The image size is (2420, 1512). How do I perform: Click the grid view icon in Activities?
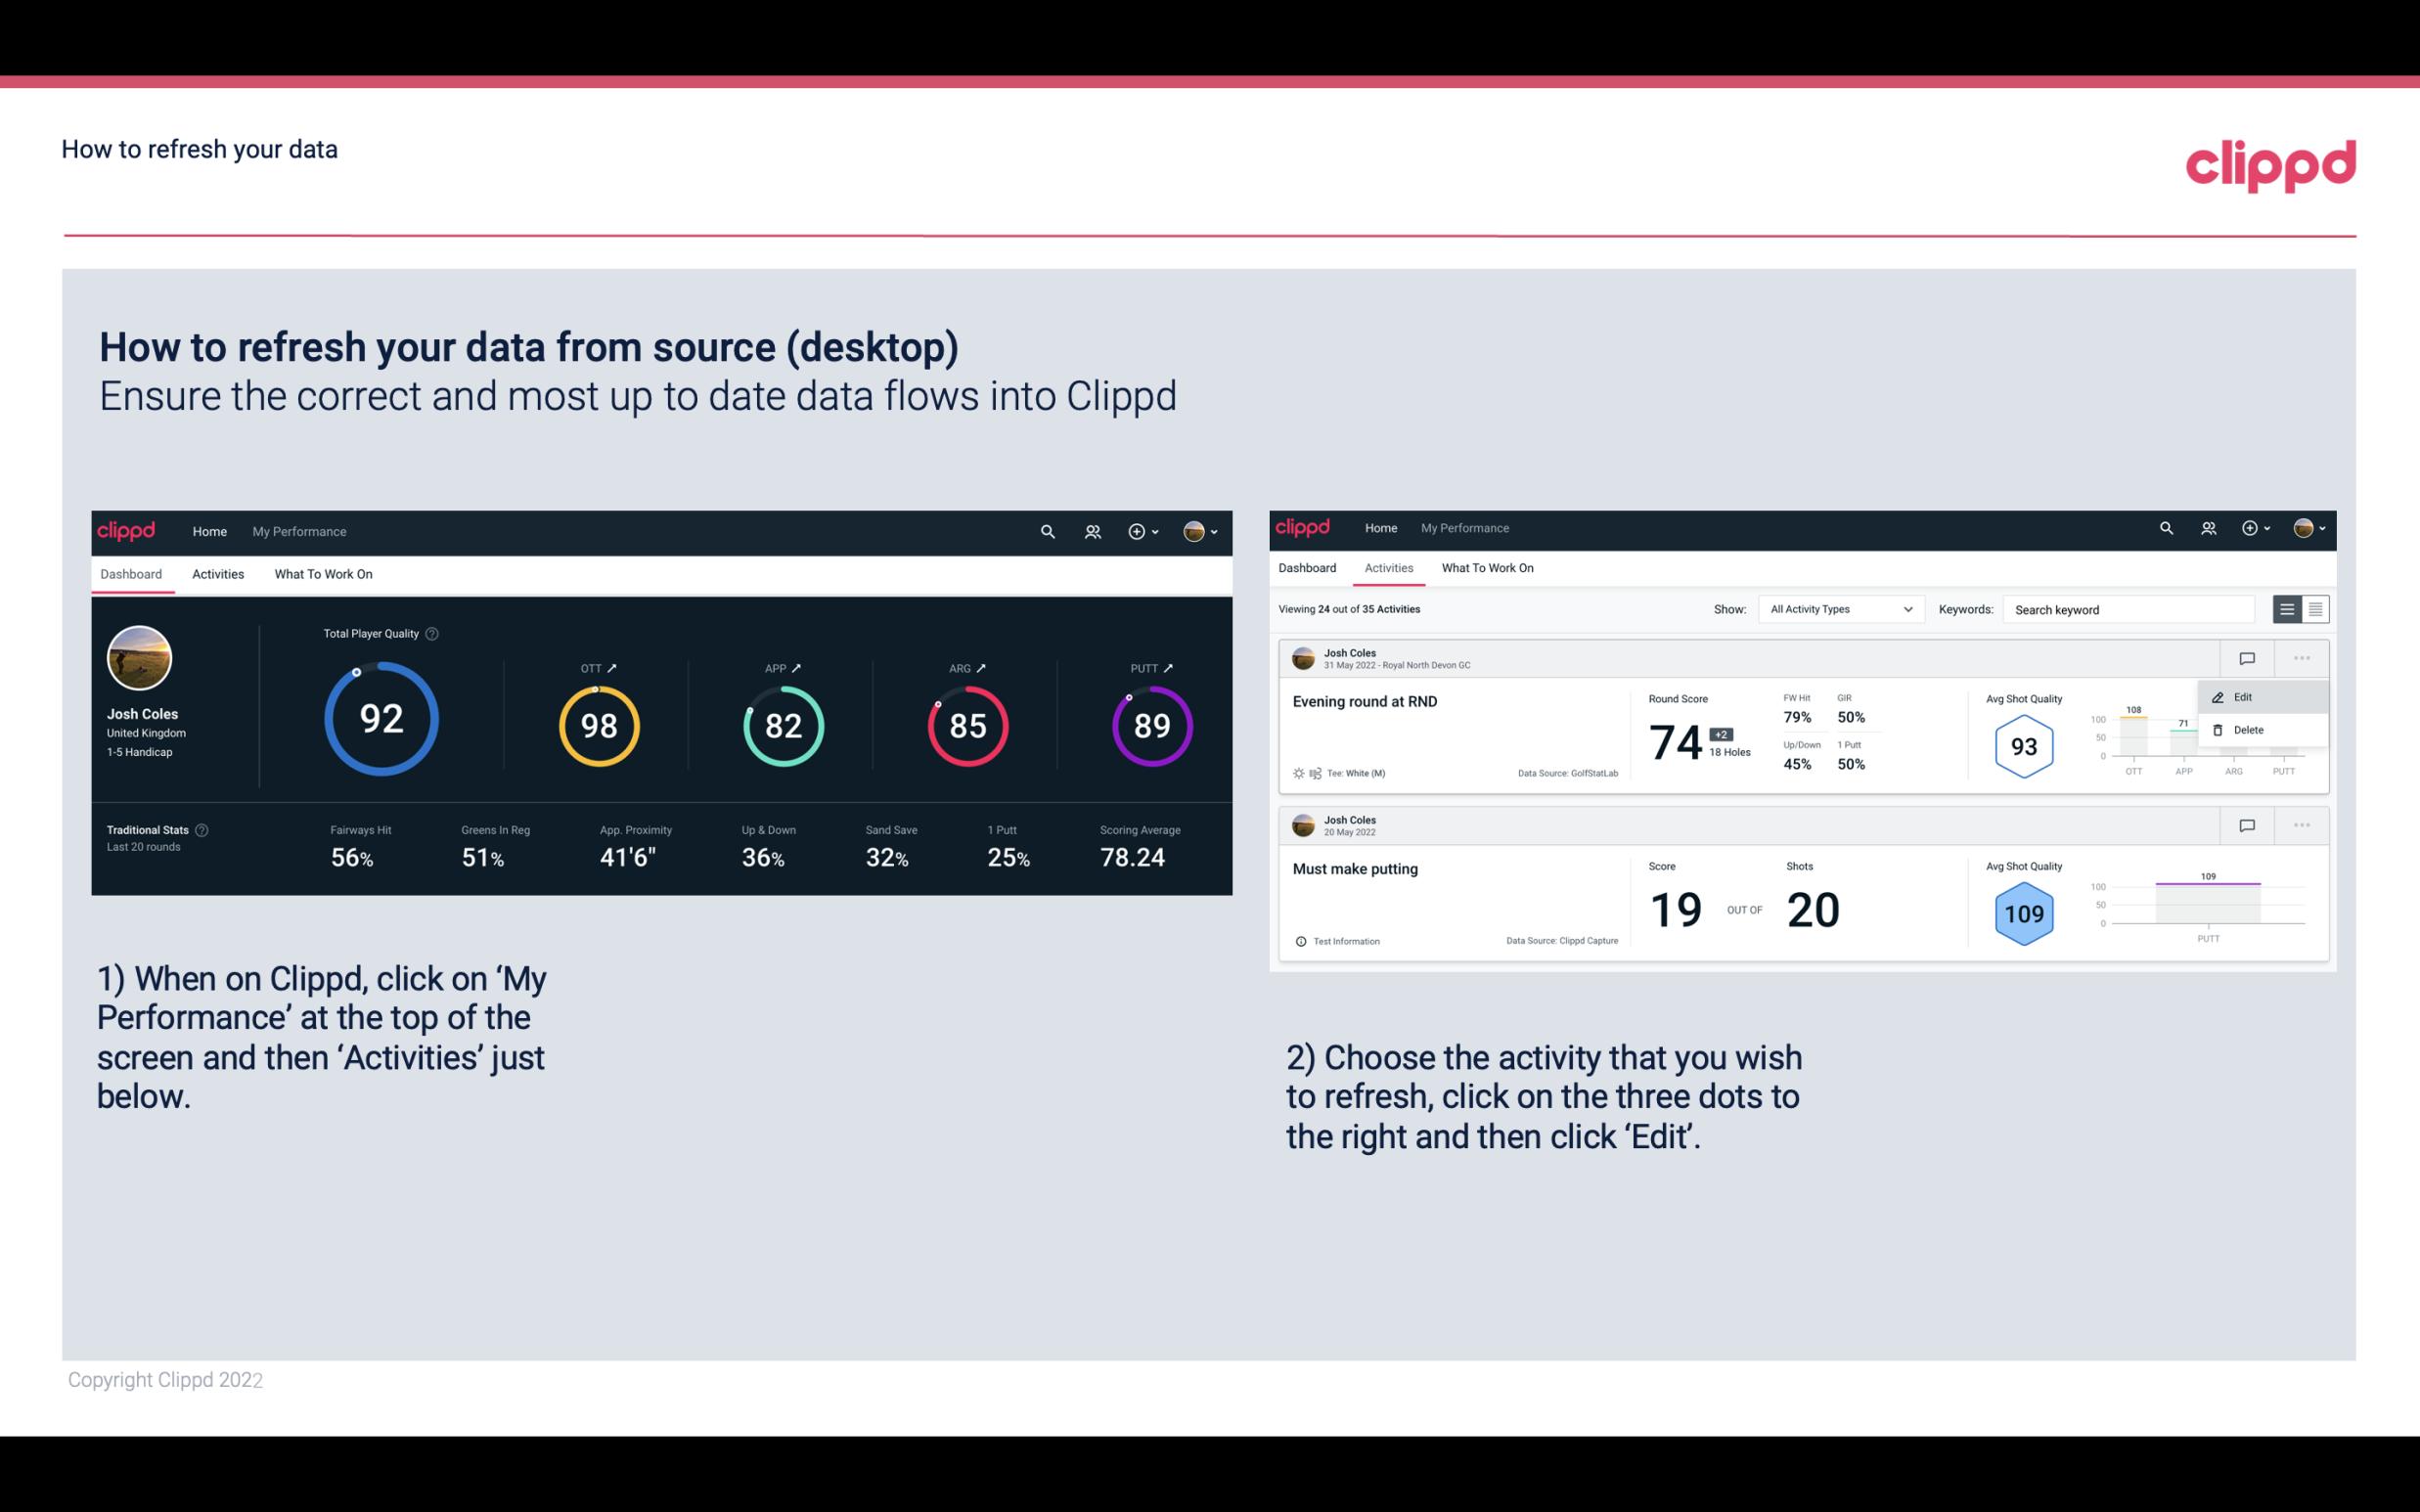click(2315, 609)
